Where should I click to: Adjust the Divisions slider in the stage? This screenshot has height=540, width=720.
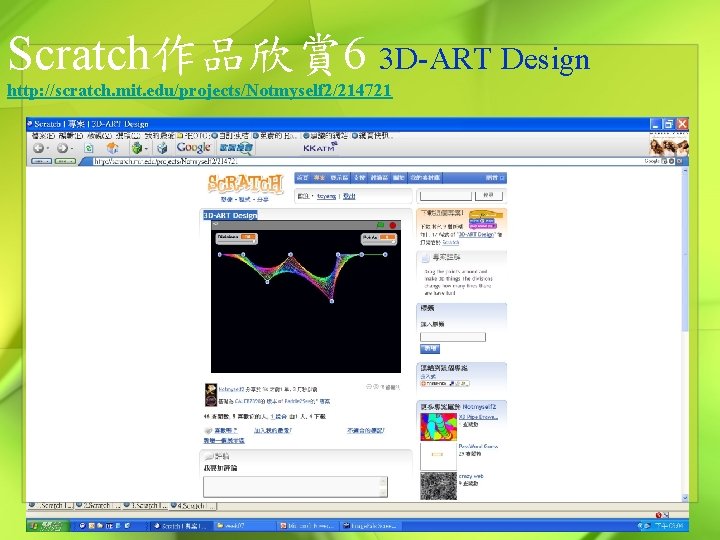(x=236, y=242)
